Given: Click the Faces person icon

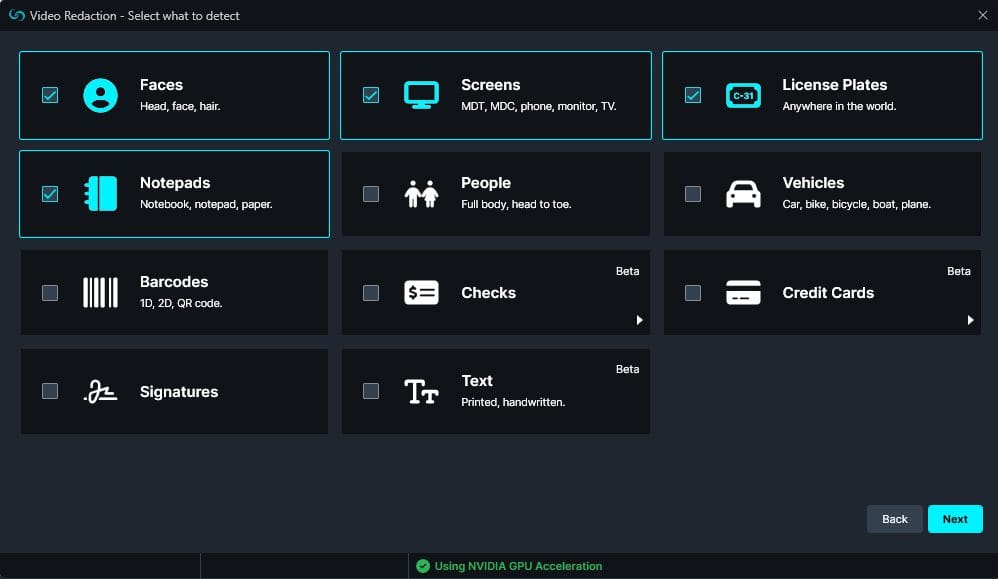Looking at the screenshot, I should click(101, 95).
